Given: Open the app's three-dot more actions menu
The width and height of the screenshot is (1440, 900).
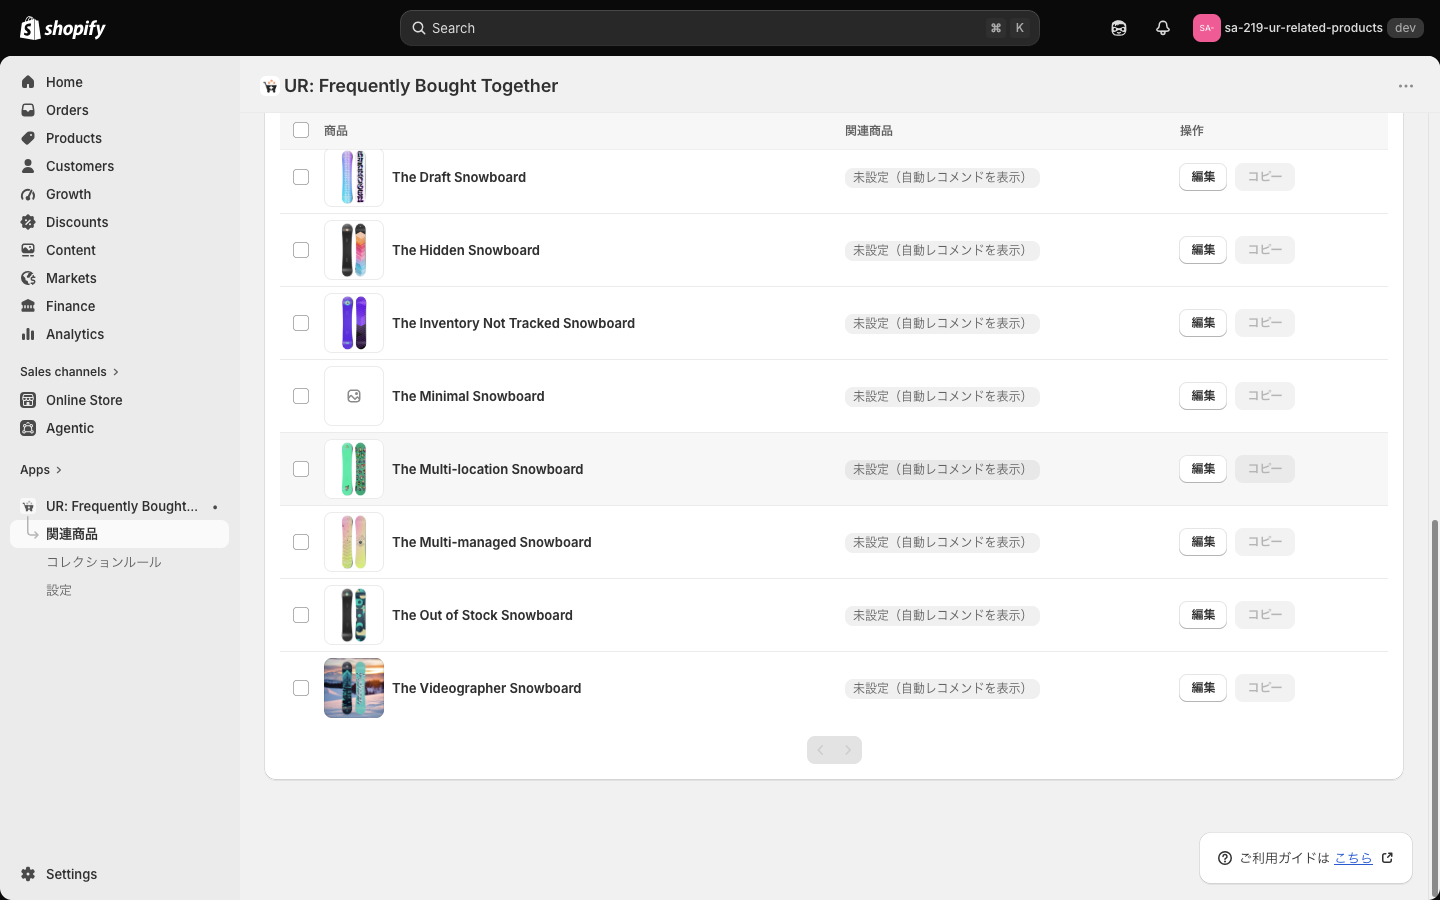Looking at the screenshot, I should (1406, 86).
